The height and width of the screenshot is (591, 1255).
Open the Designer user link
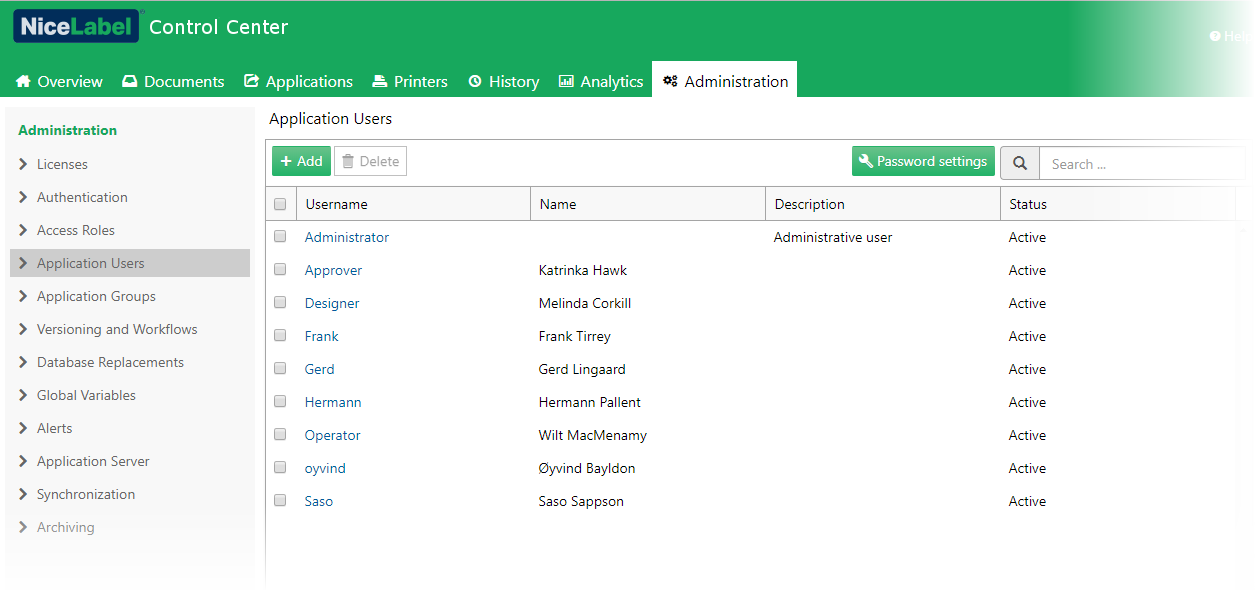[x=332, y=303]
